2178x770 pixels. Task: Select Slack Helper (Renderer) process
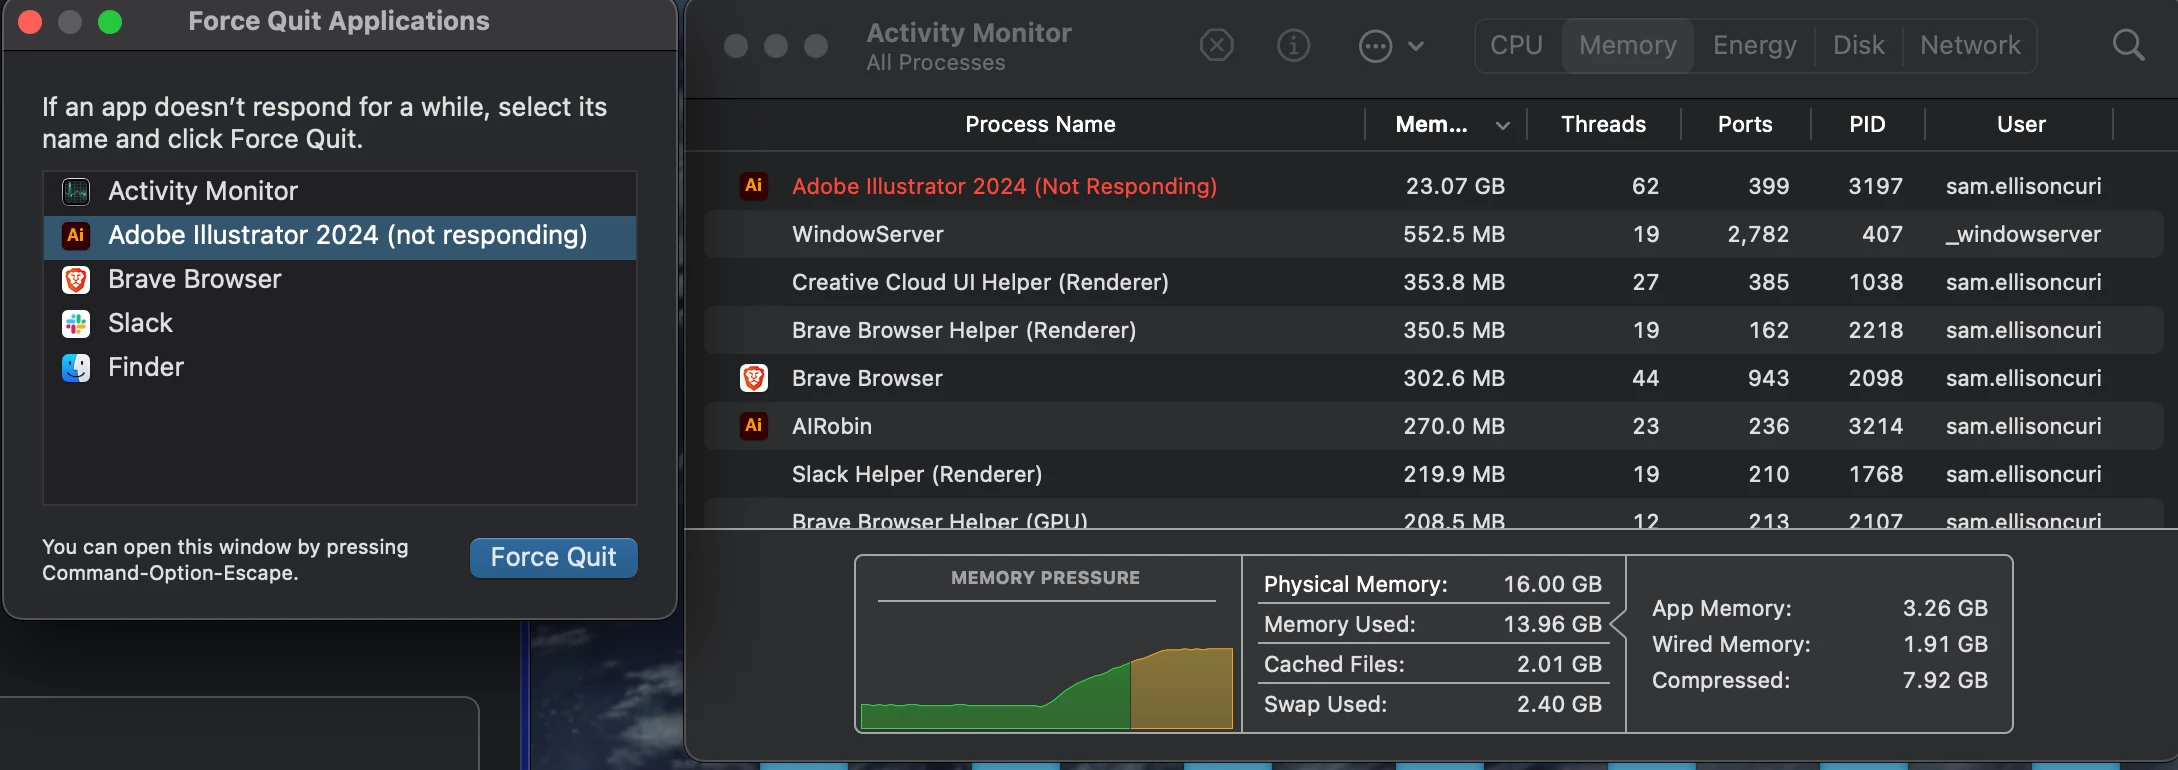coord(917,475)
